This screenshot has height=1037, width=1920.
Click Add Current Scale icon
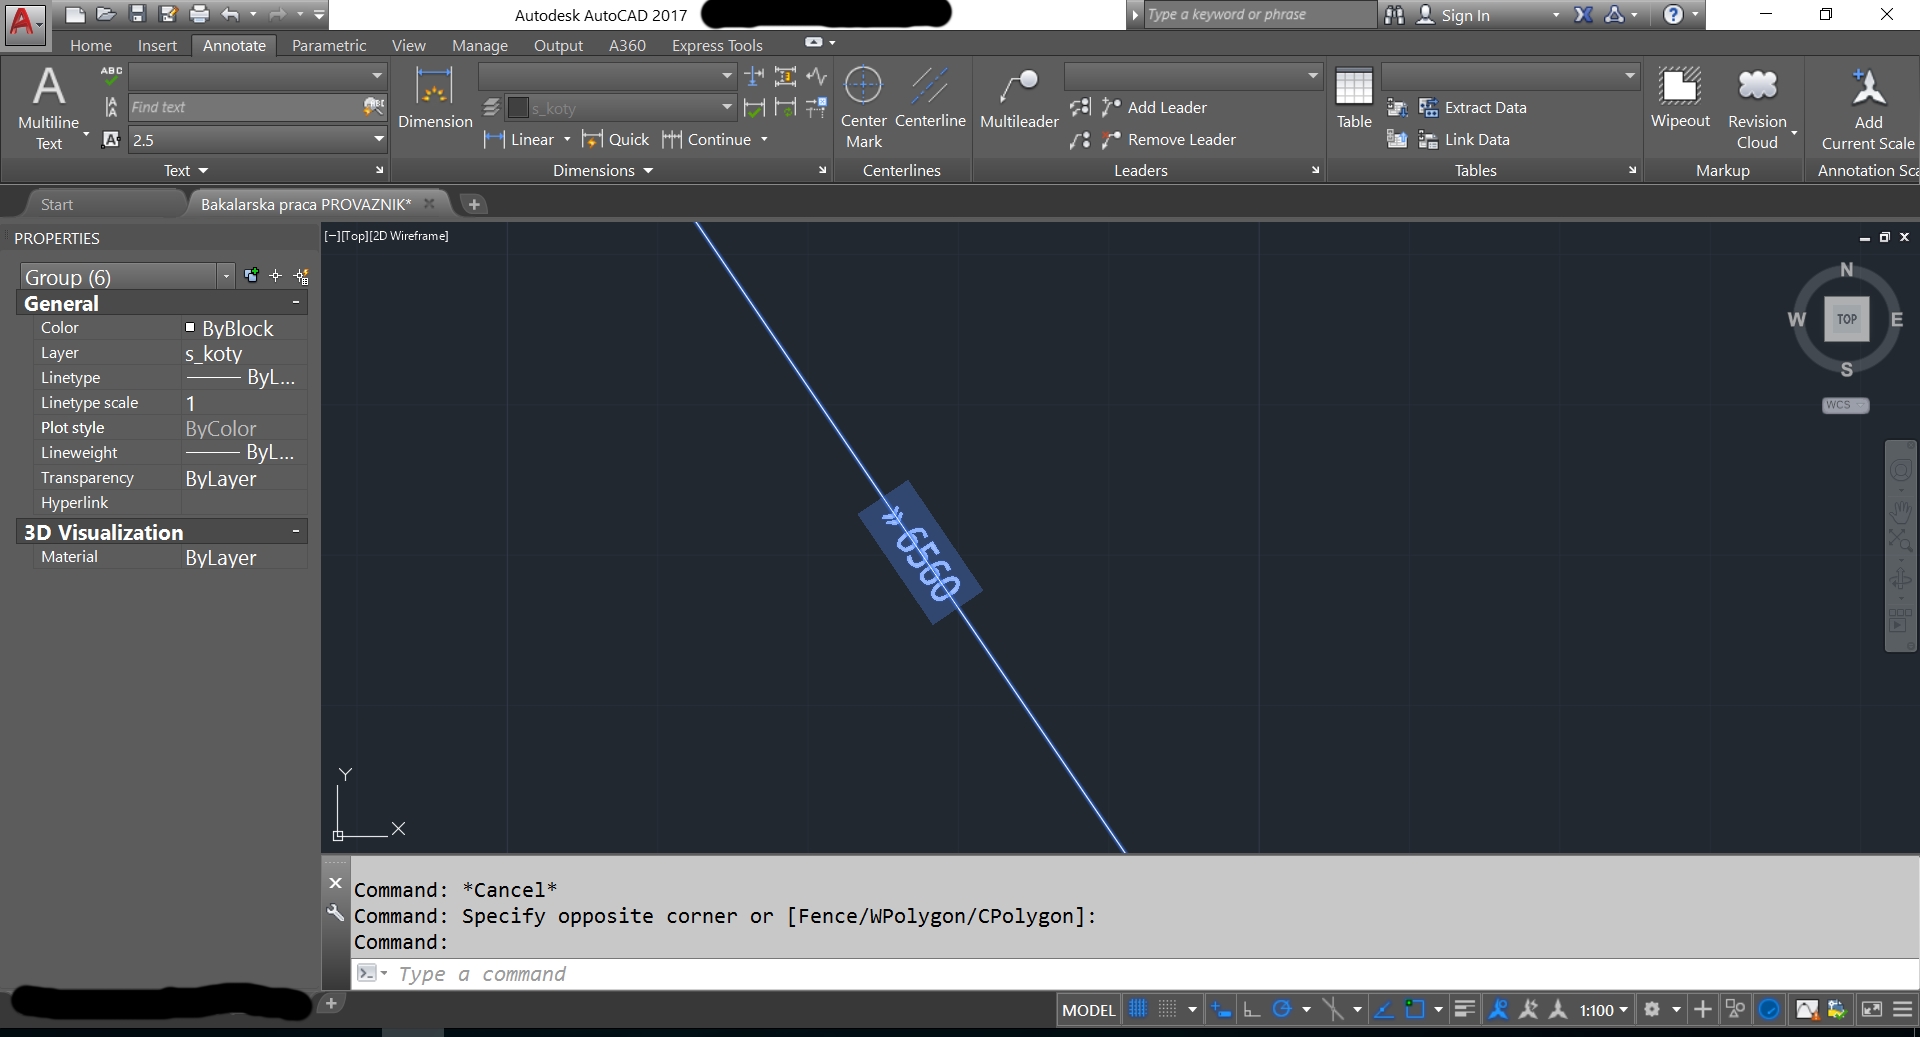click(1867, 108)
